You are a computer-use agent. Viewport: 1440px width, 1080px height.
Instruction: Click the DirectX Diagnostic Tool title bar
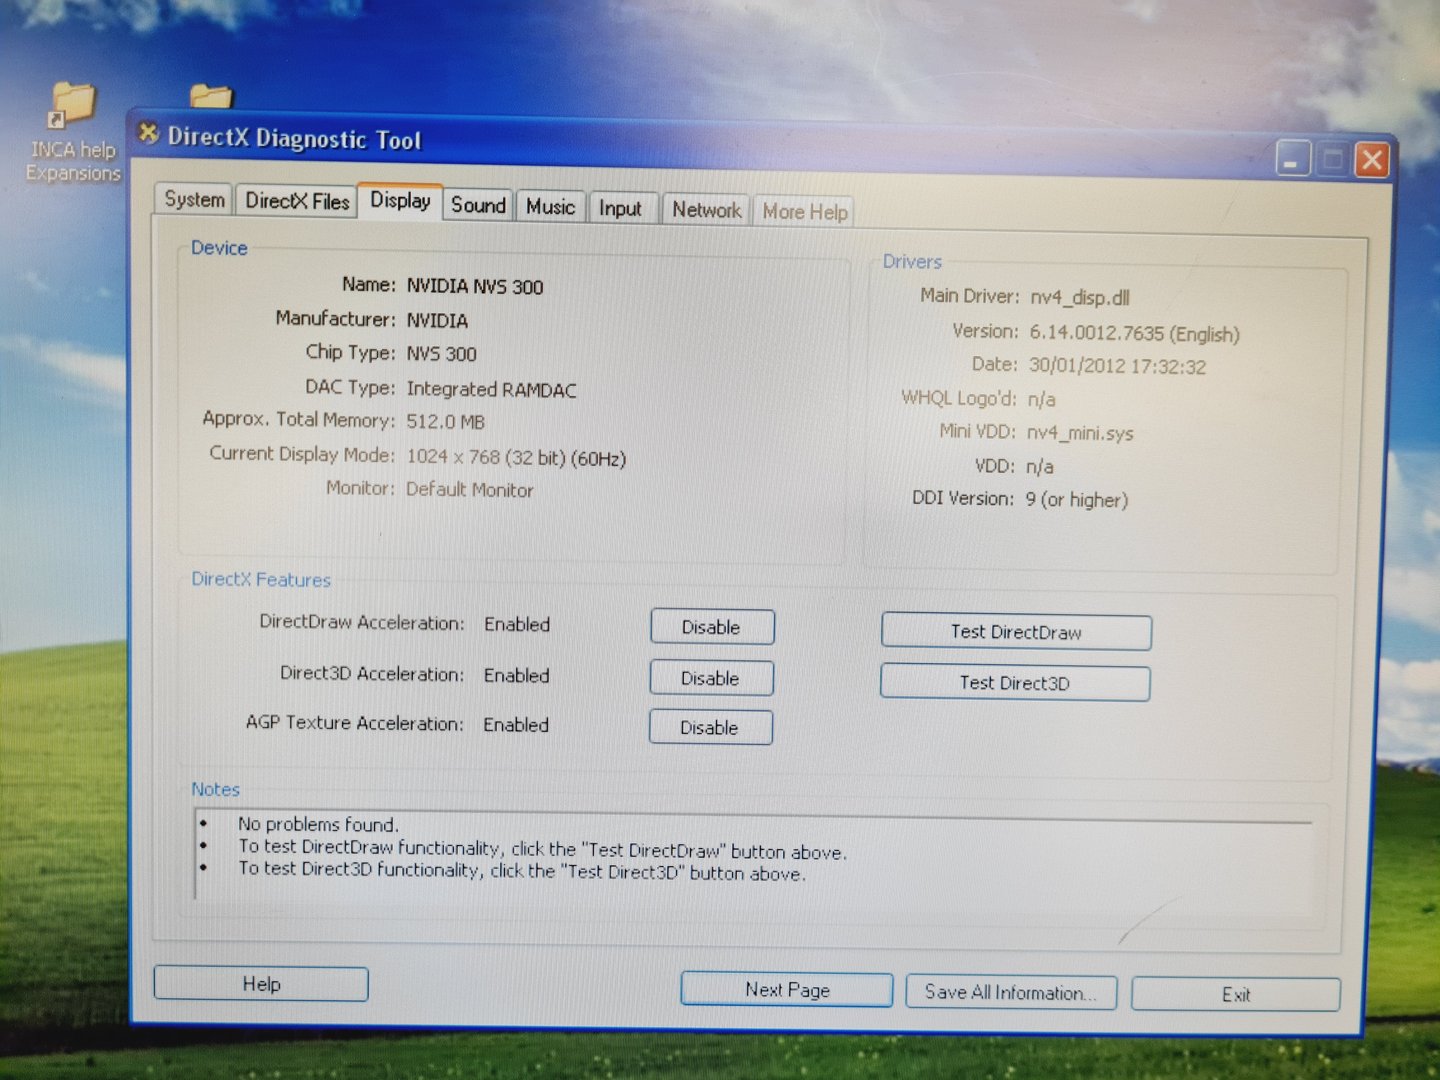[x=700, y=146]
